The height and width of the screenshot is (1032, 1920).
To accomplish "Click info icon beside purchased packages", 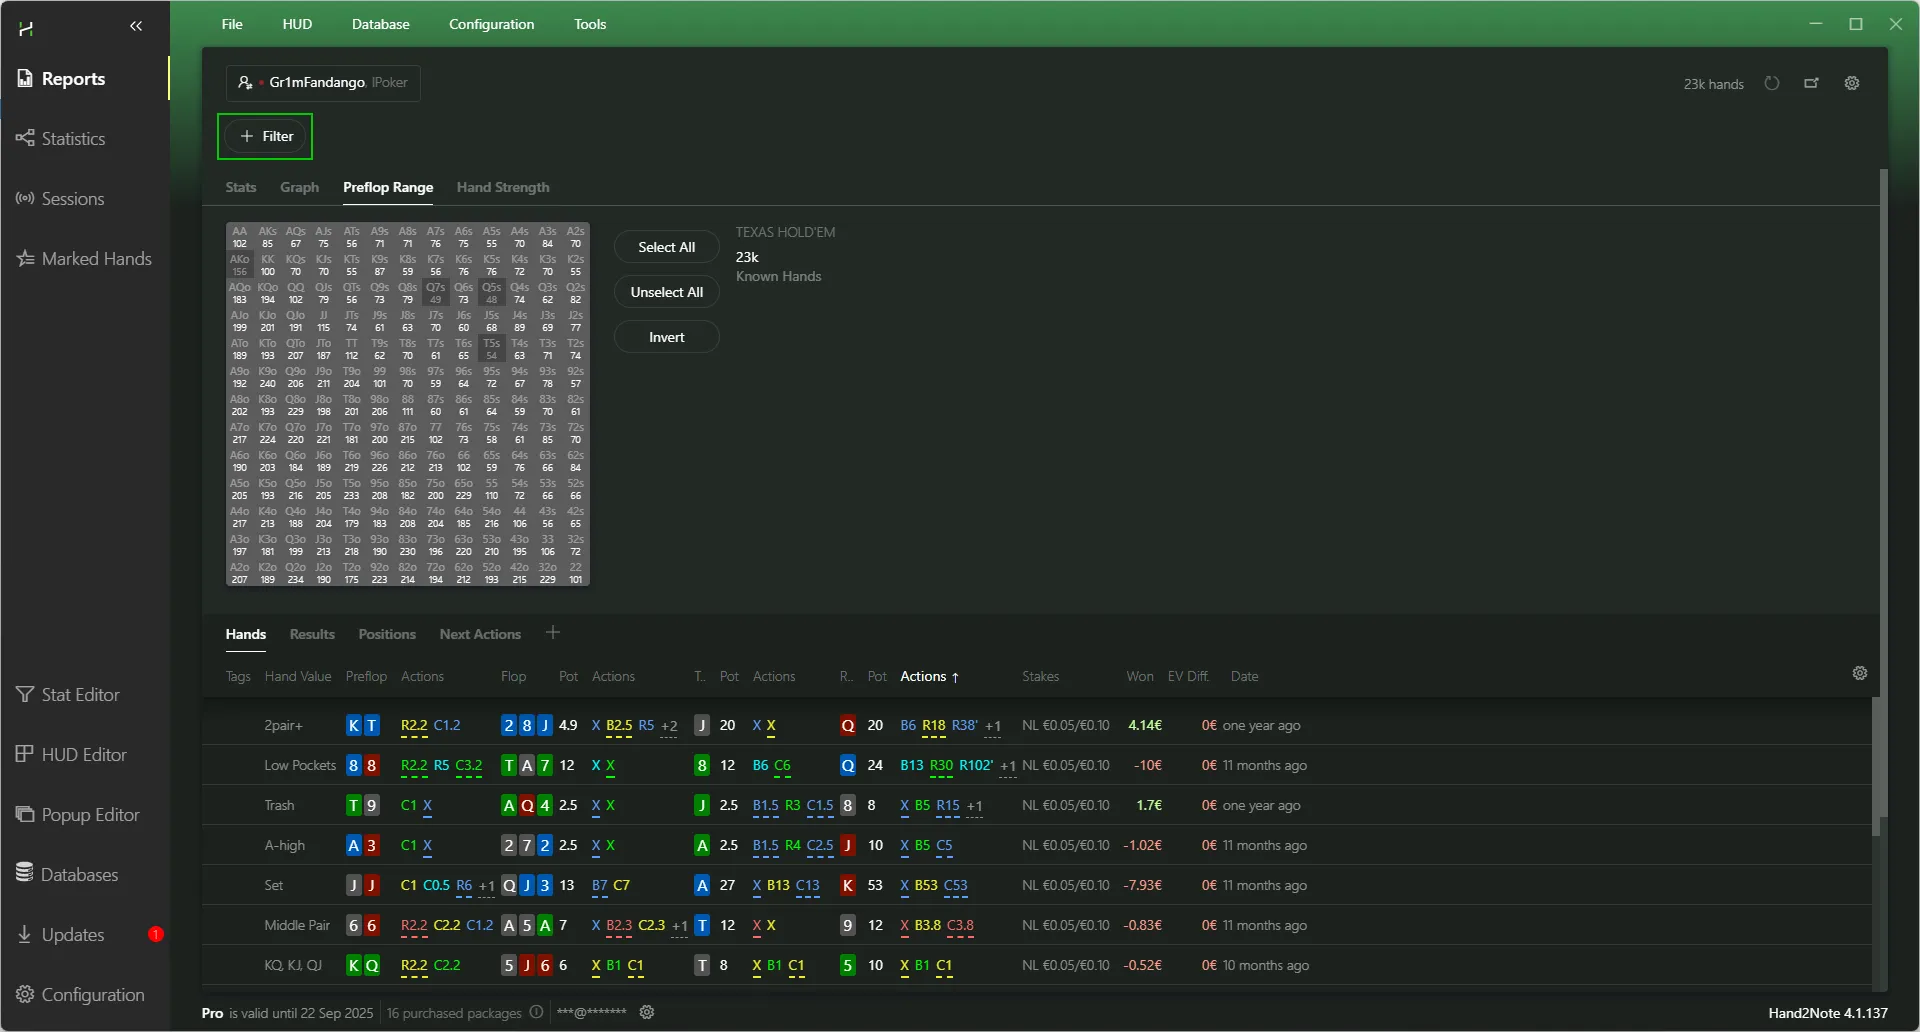I will (x=536, y=1012).
